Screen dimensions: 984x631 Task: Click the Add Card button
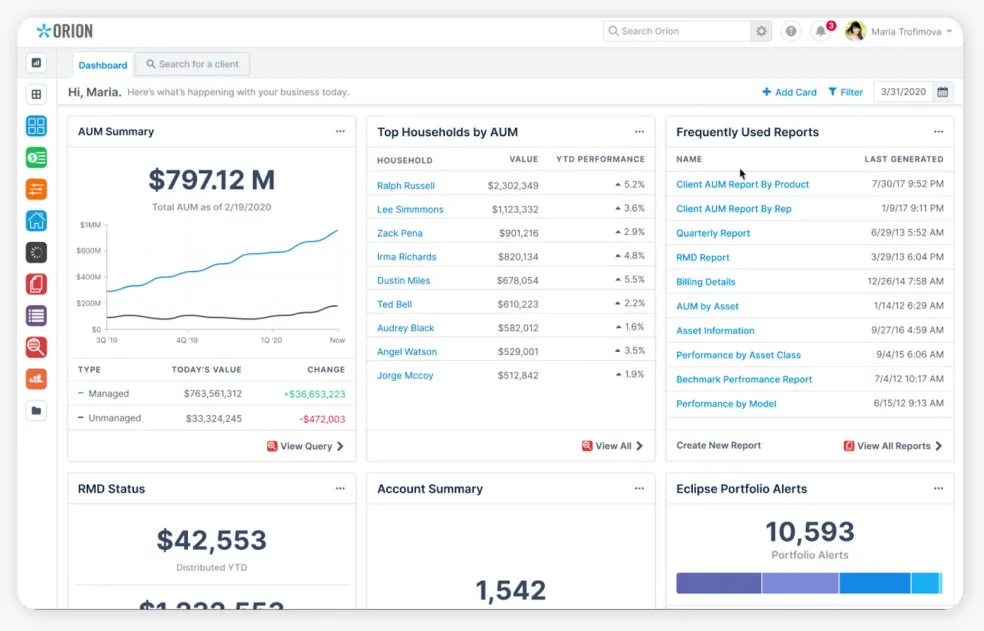coord(789,92)
